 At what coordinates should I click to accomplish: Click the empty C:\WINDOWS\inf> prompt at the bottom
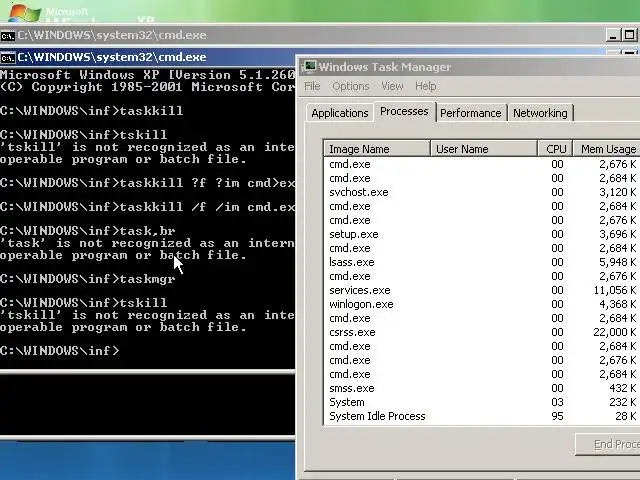tap(60, 351)
